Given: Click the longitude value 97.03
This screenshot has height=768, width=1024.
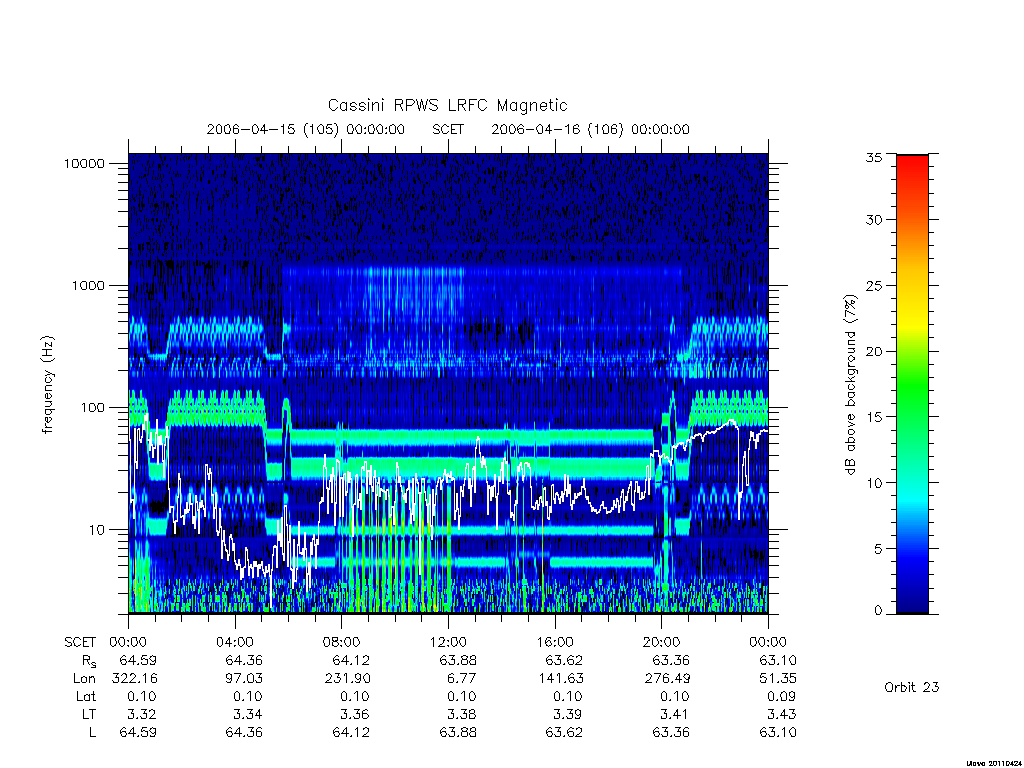Looking at the screenshot, I should click(244, 679).
